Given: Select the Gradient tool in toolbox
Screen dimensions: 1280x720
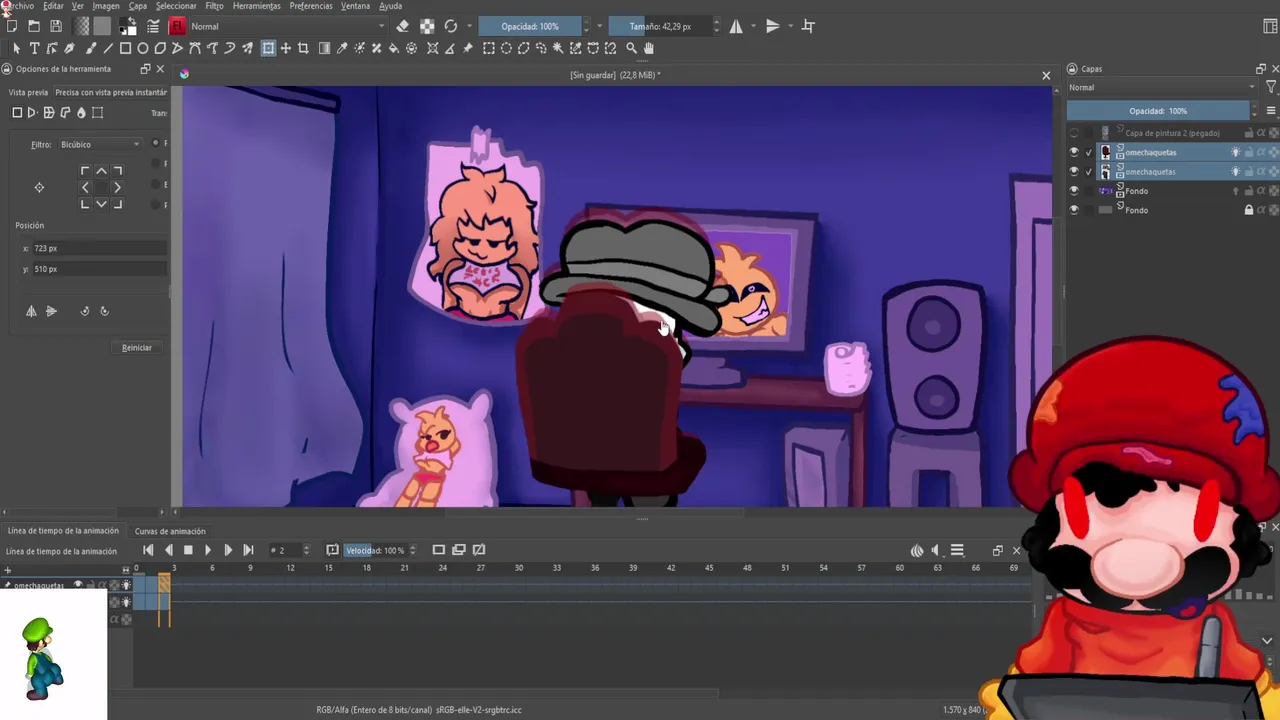Looking at the screenshot, I should click(325, 48).
